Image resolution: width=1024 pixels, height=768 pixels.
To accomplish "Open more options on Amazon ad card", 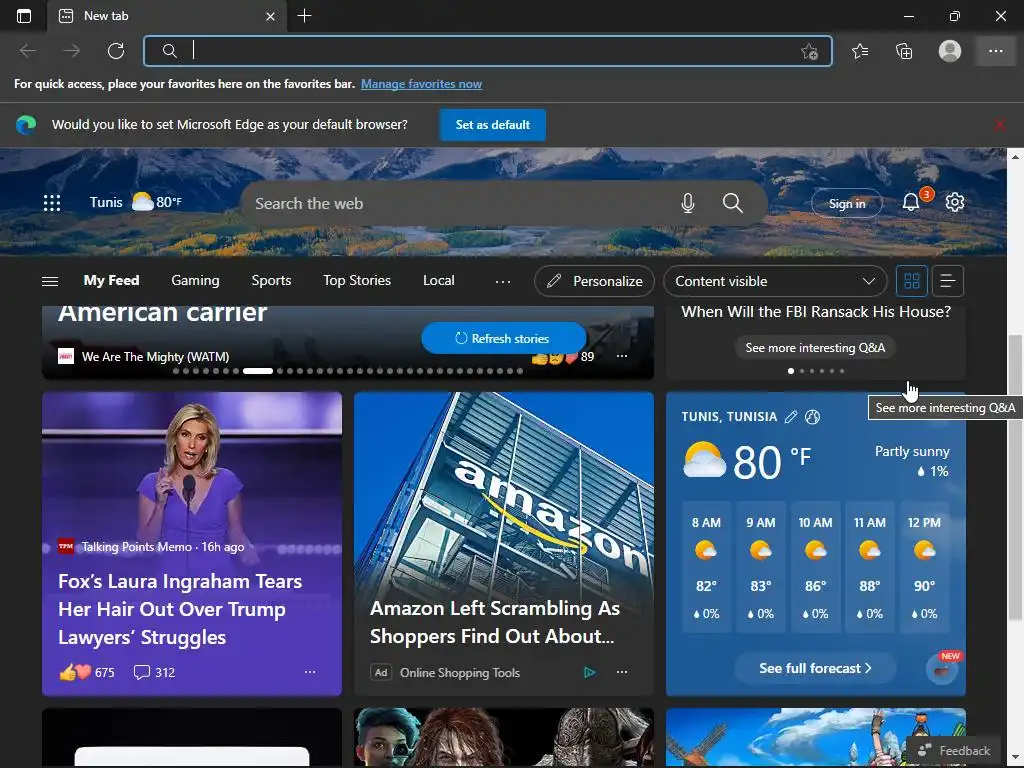I will [622, 672].
